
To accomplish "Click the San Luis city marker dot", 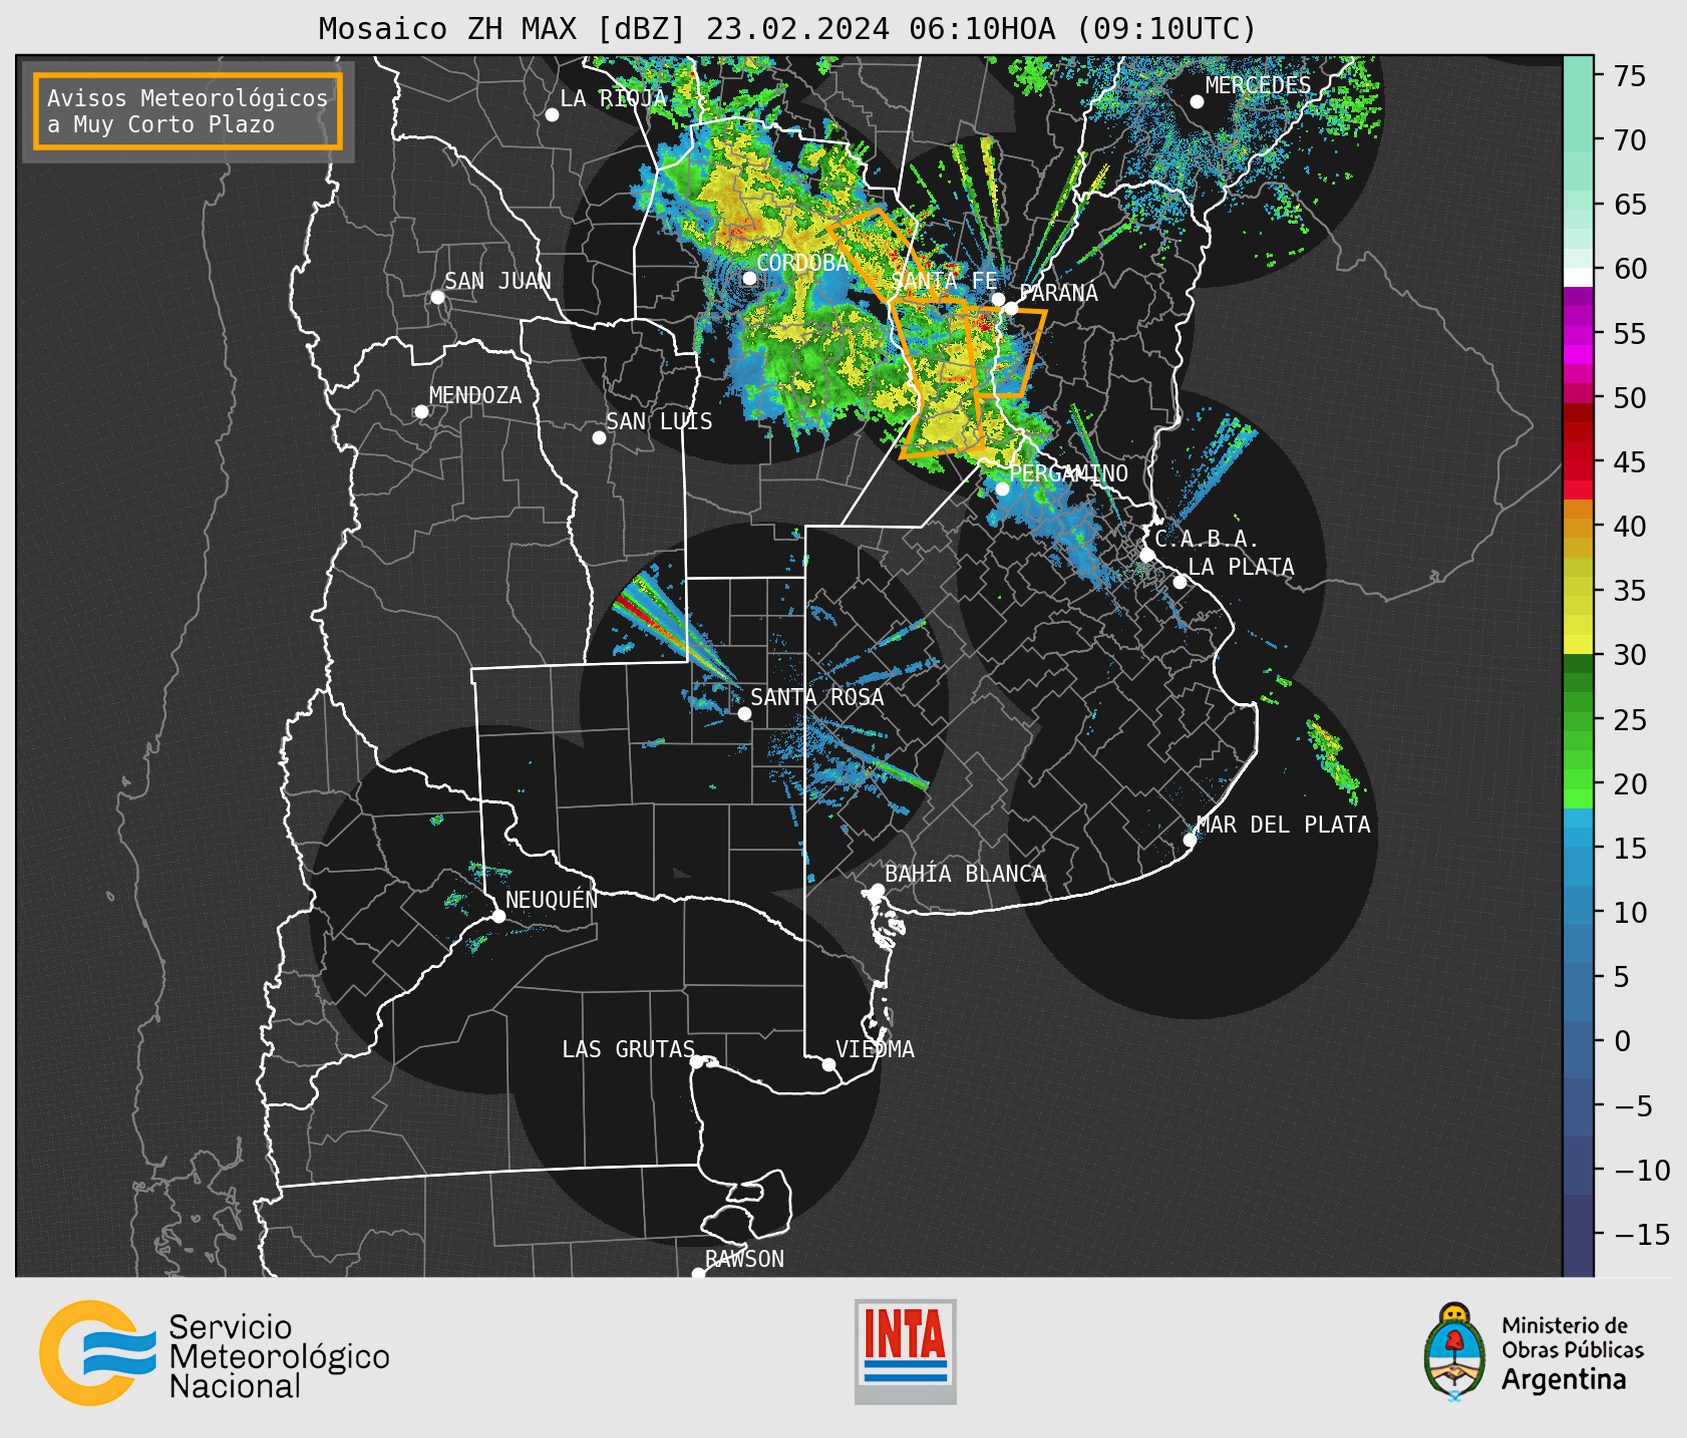I will (x=599, y=438).
